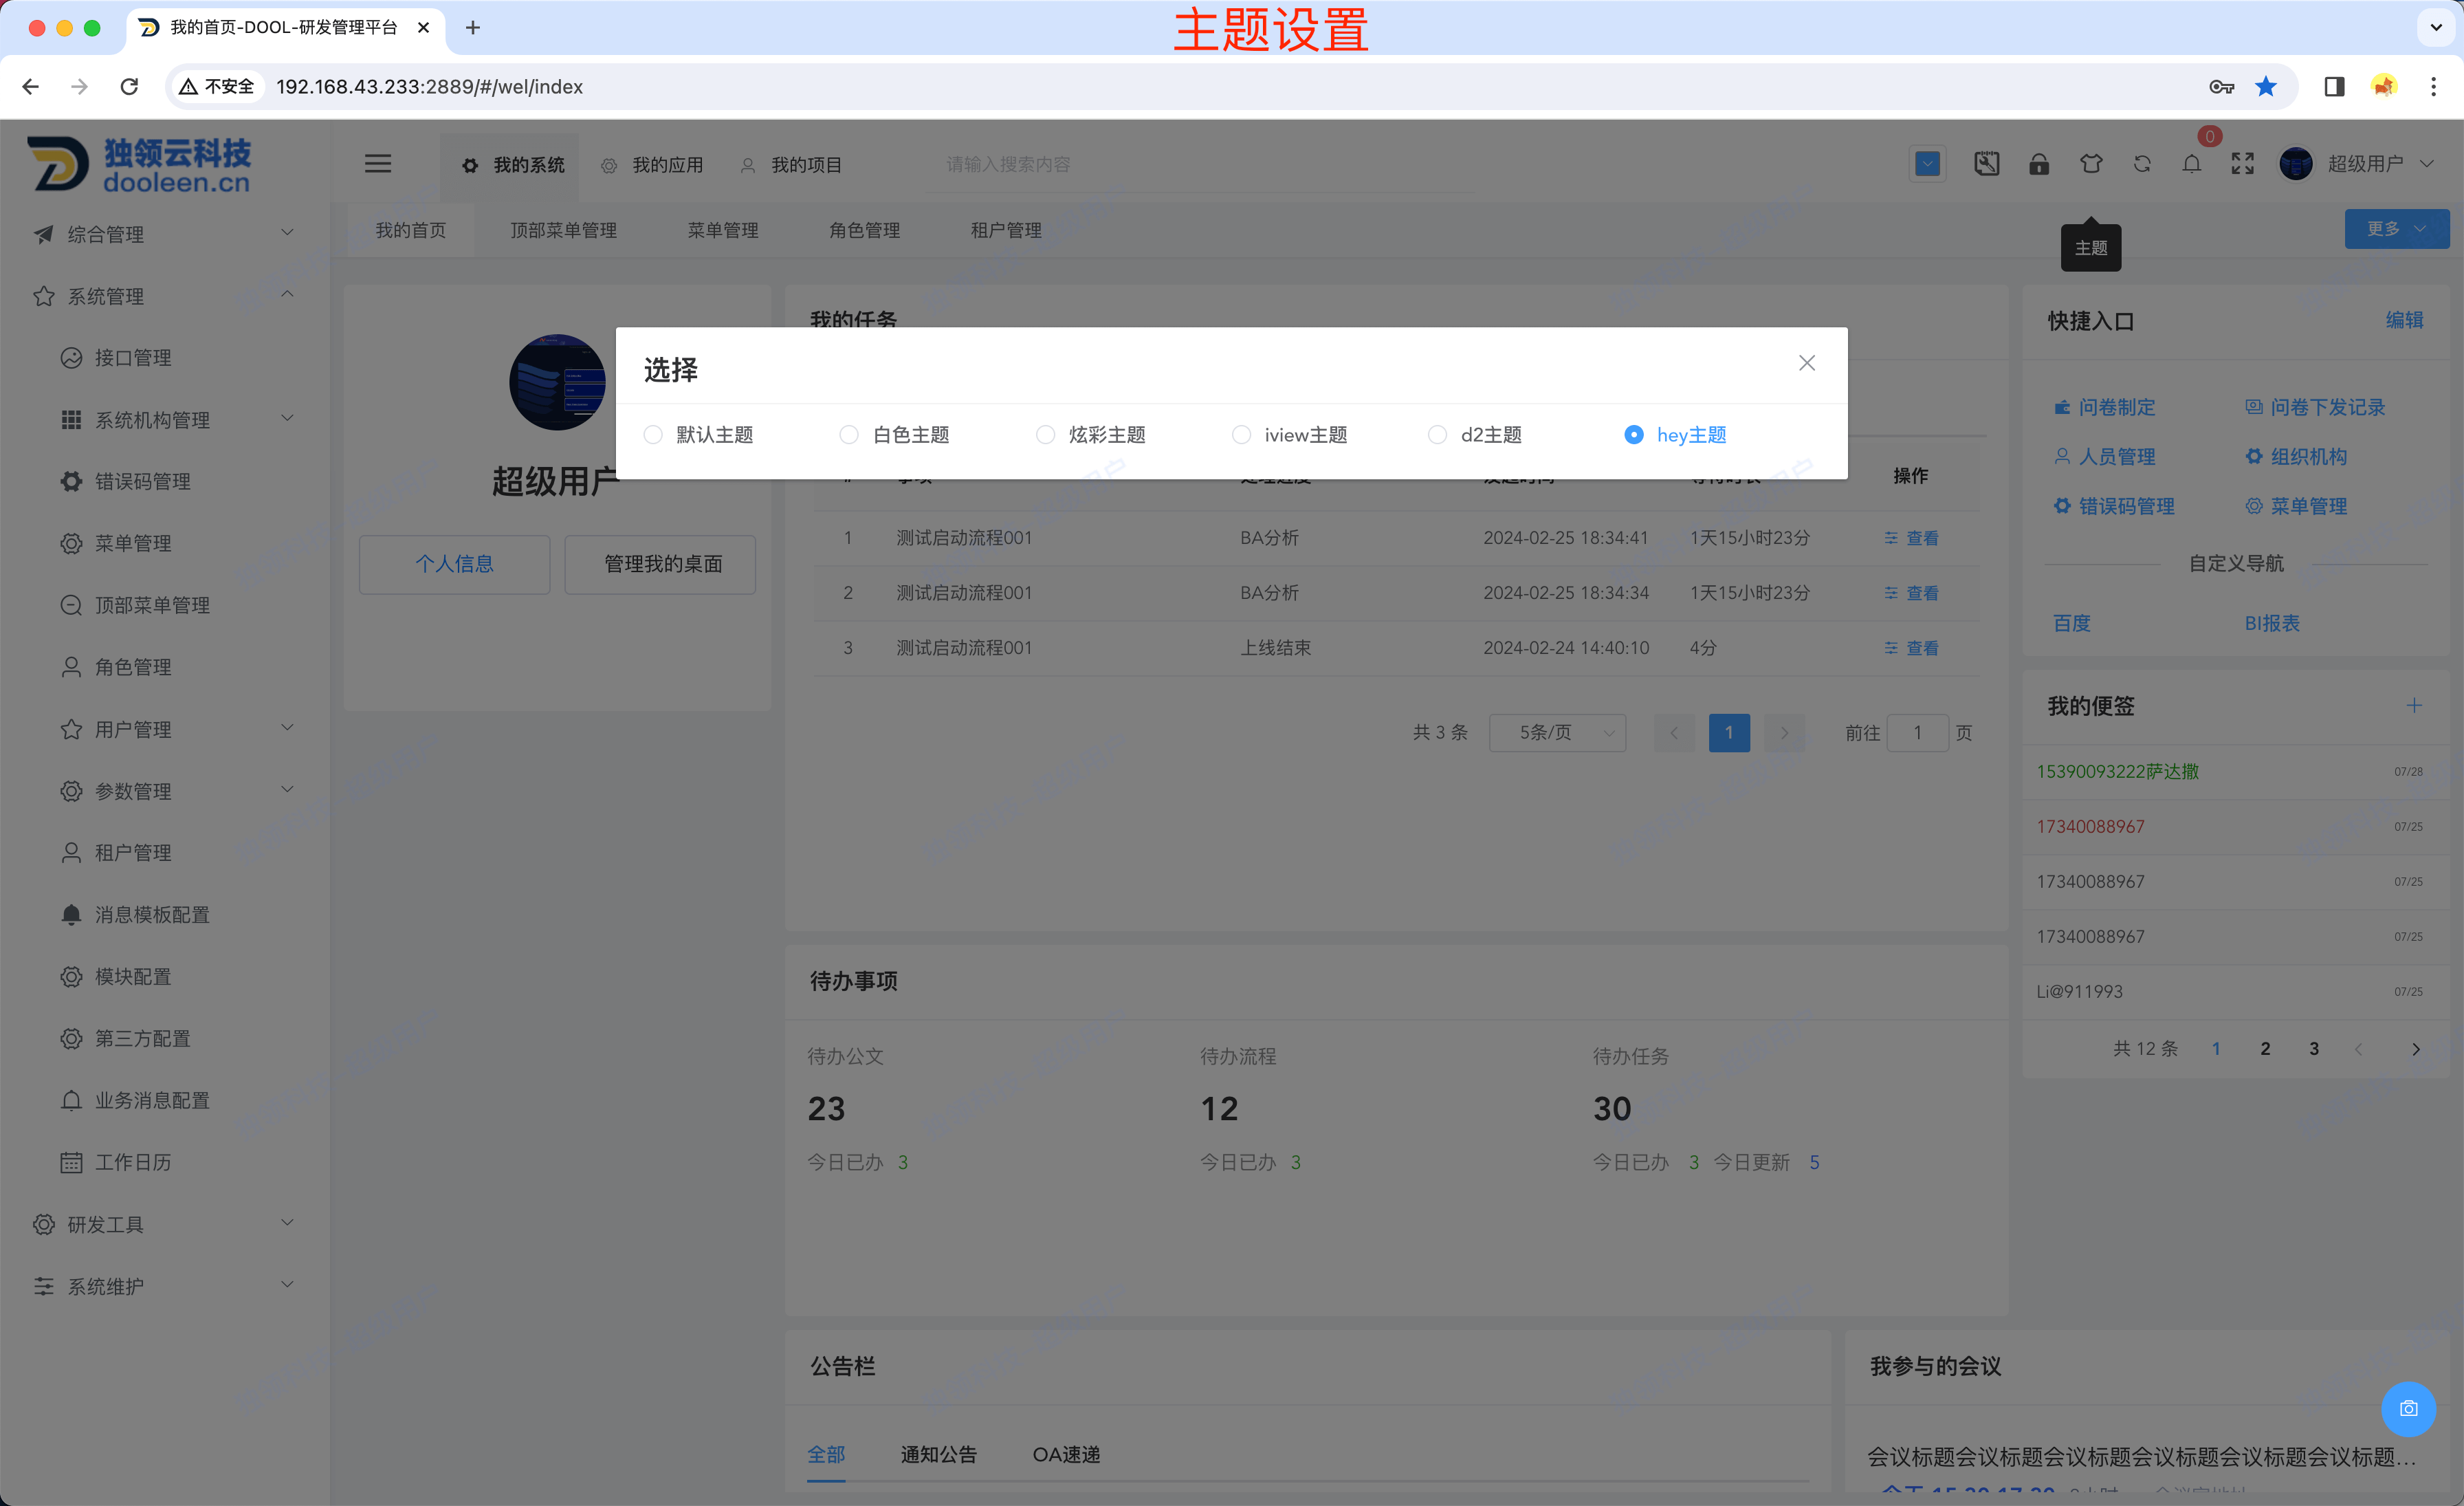Open the 人员管理 shortcut

pos(2104,457)
